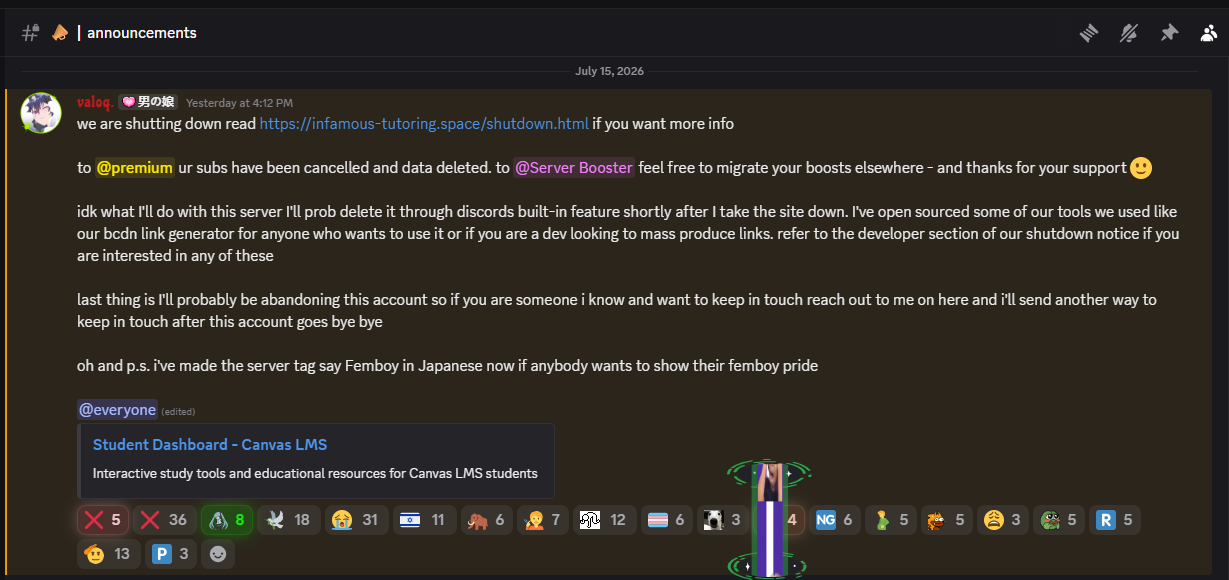This screenshot has width=1229, height=580.
Task: Toggle transgender flag reaction with count 6
Action: point(667,520)
